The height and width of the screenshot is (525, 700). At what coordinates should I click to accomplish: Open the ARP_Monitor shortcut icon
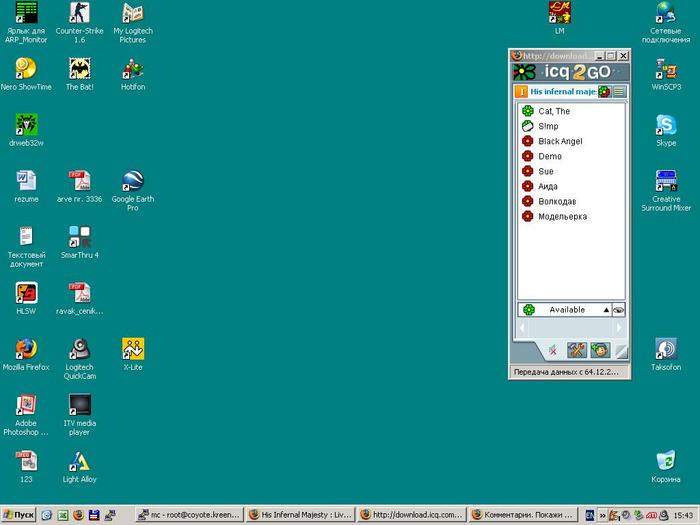point(26,12)
